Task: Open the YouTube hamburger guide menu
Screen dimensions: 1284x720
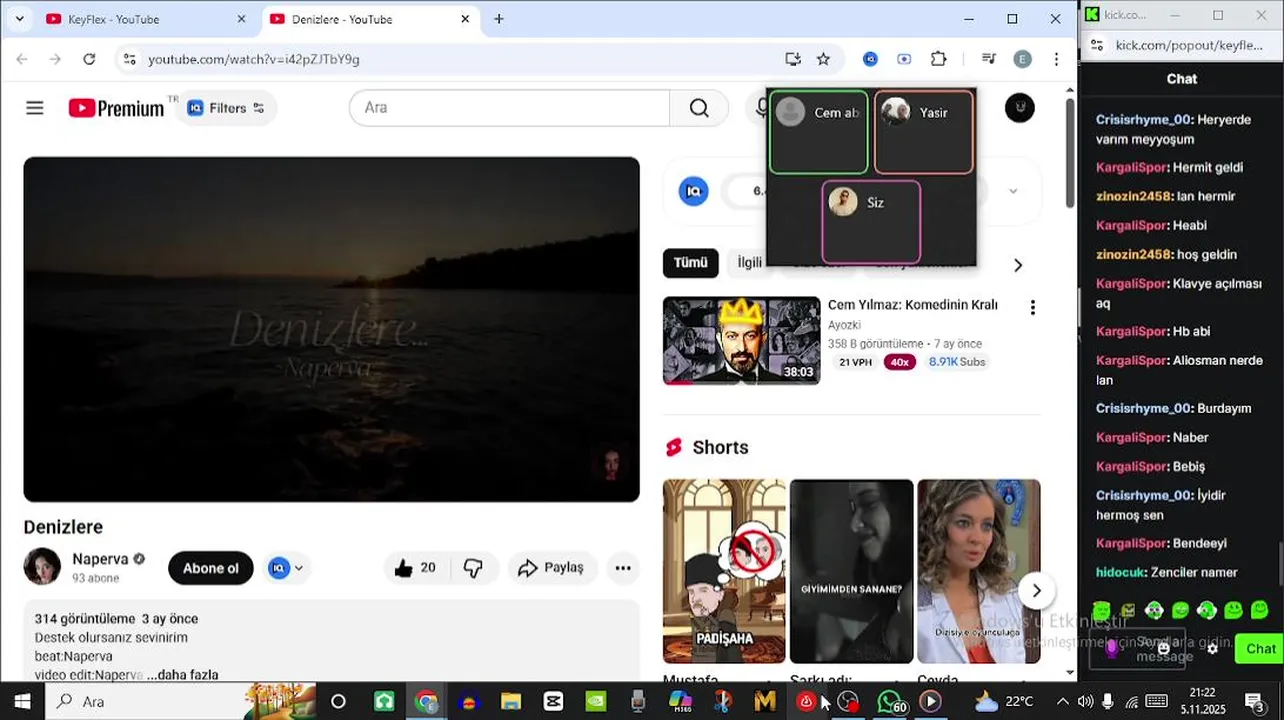Action: pos(35,108)
